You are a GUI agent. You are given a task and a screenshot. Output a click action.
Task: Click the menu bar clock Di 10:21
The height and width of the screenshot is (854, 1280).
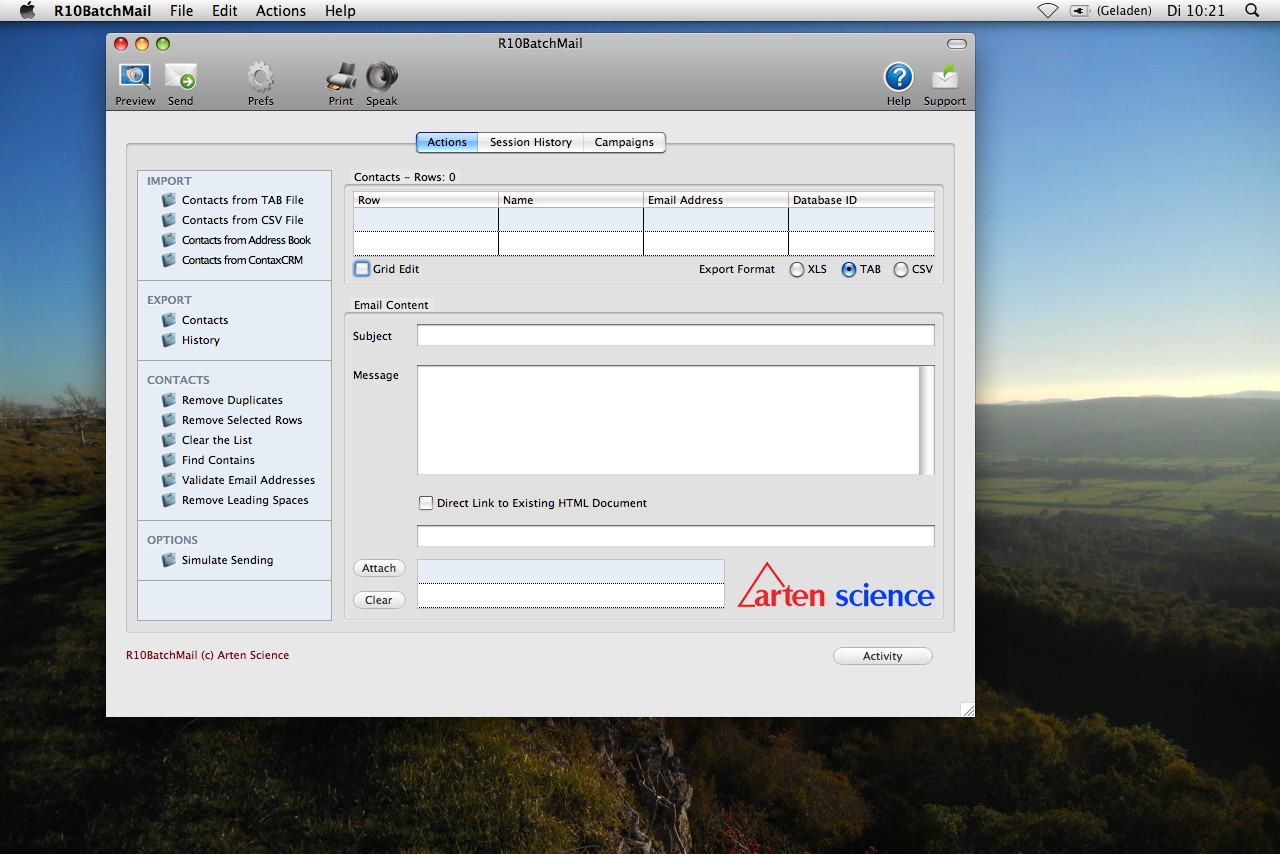tap(1196, 10)
